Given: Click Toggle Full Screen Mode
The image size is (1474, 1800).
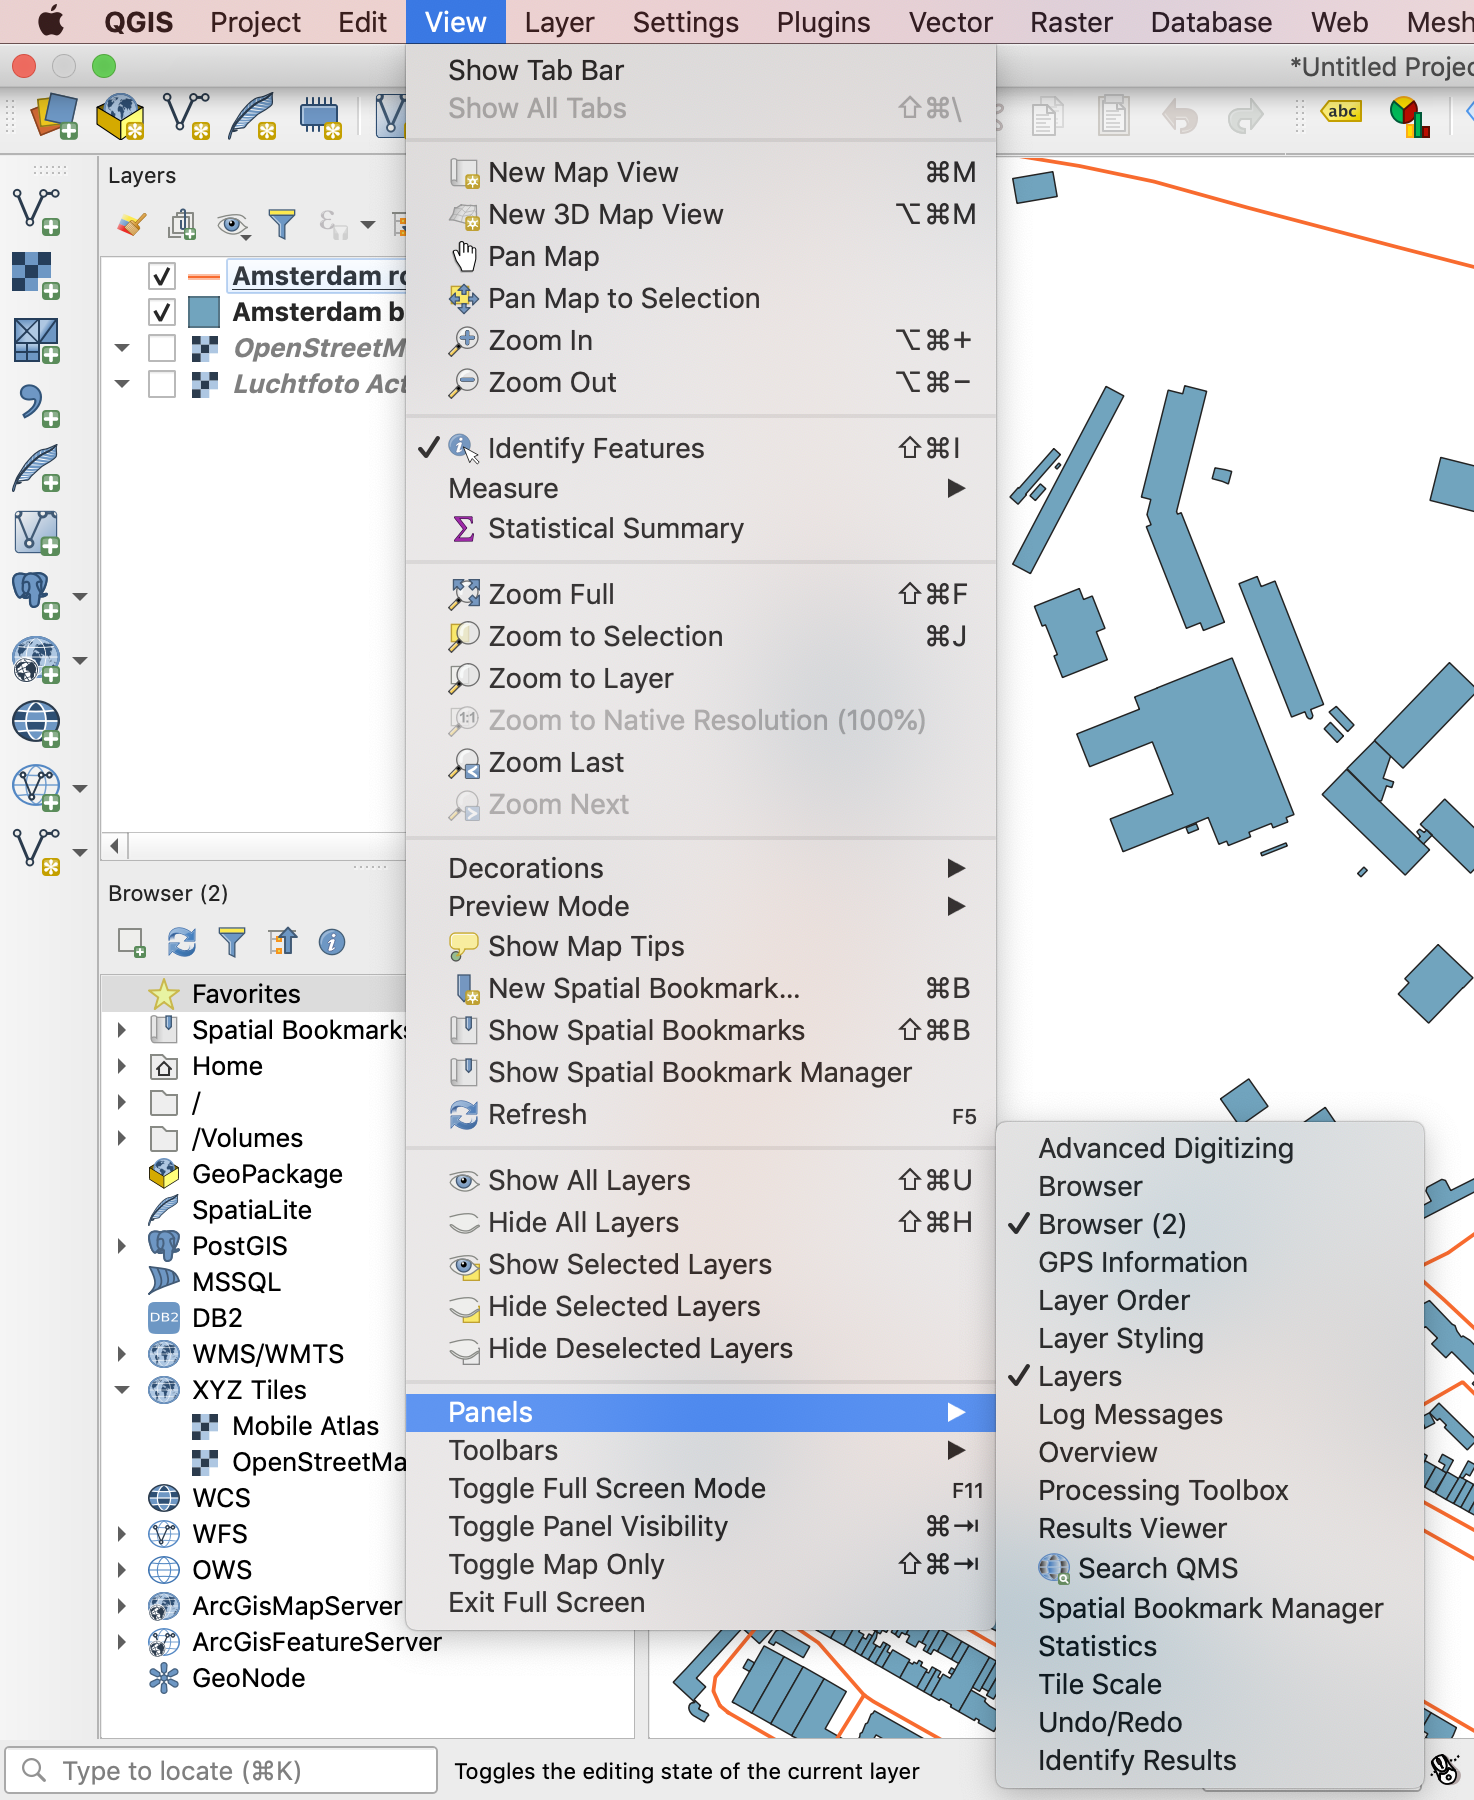Looking at the screenshot, I should click(x=607, y=1488).
